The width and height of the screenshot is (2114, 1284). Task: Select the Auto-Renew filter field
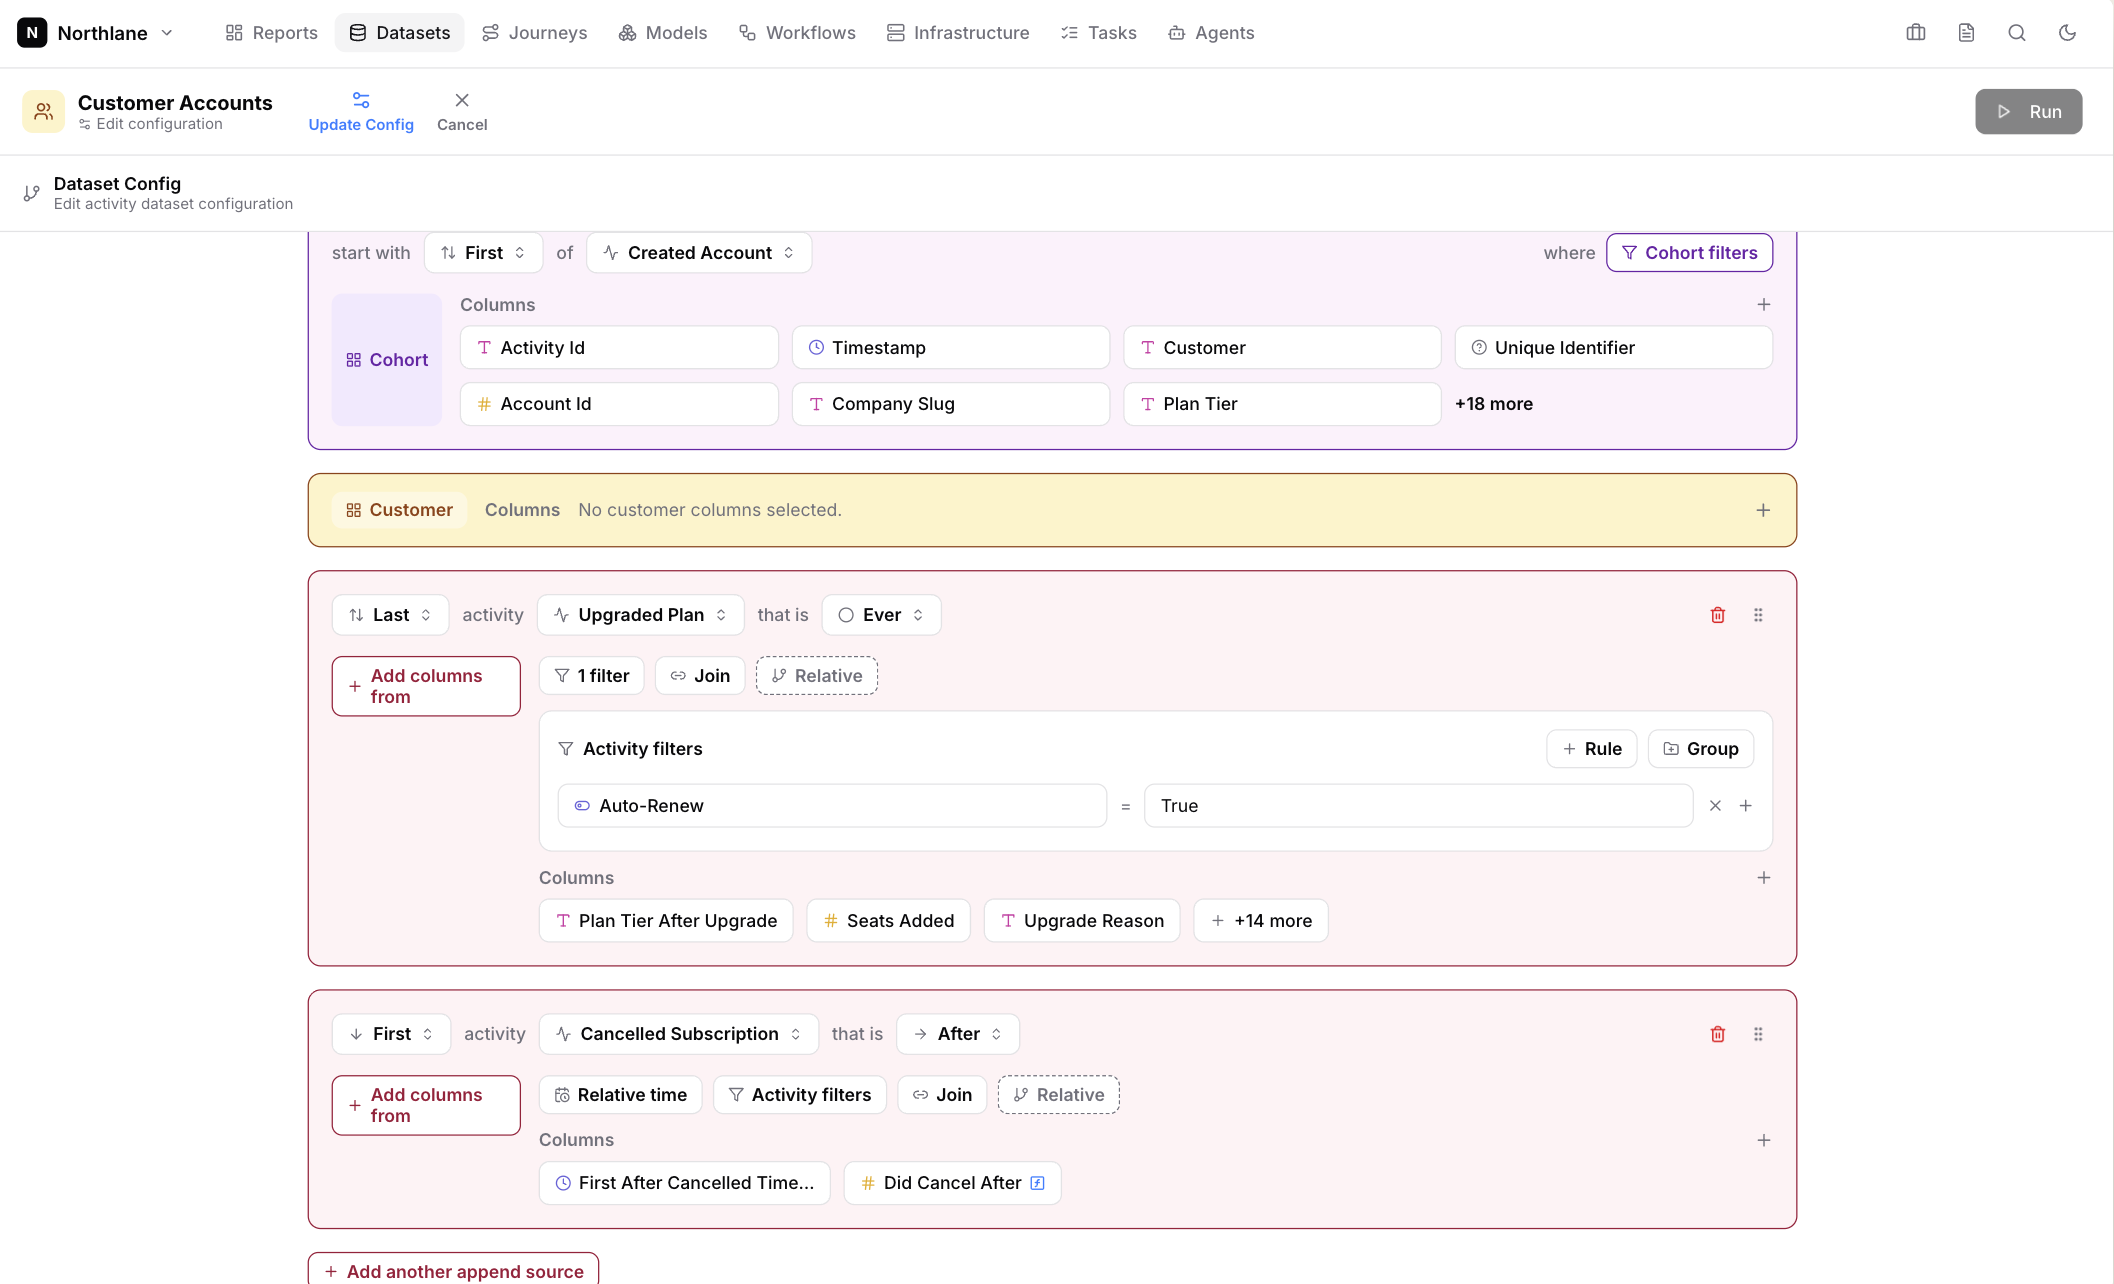click(832, 806)
